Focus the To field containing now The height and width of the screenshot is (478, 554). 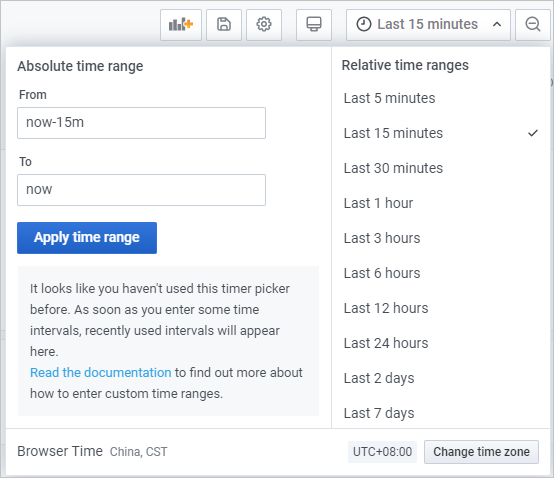(x=141, y=190)
